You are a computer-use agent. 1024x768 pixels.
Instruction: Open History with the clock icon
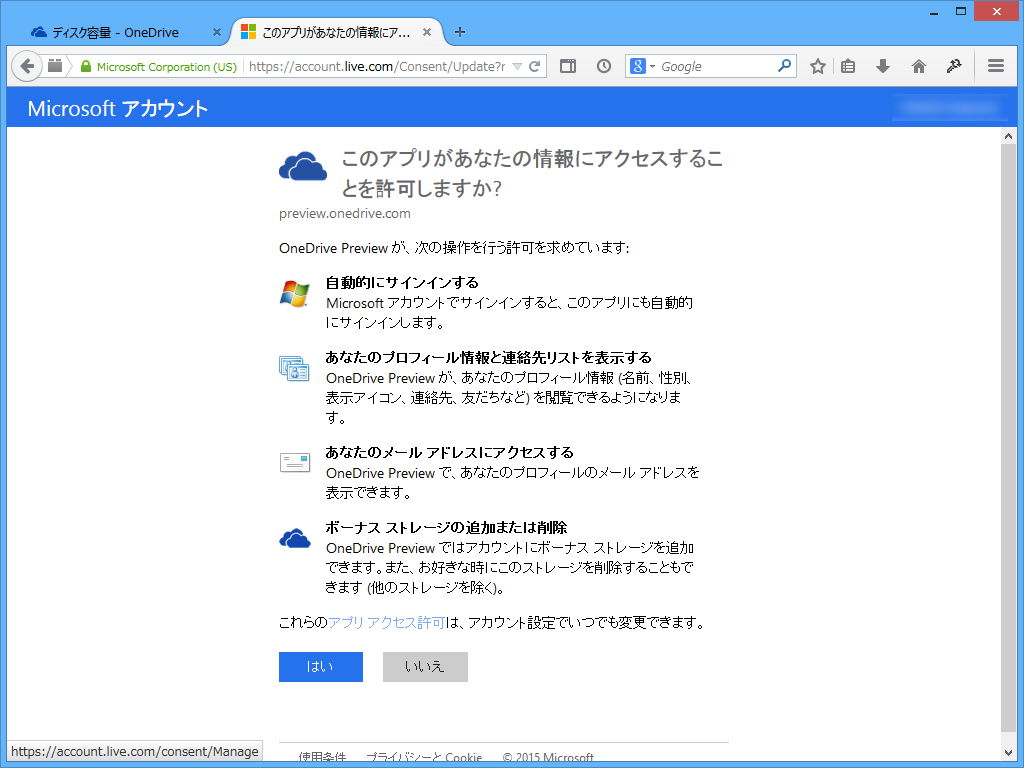tap(603, 65)
